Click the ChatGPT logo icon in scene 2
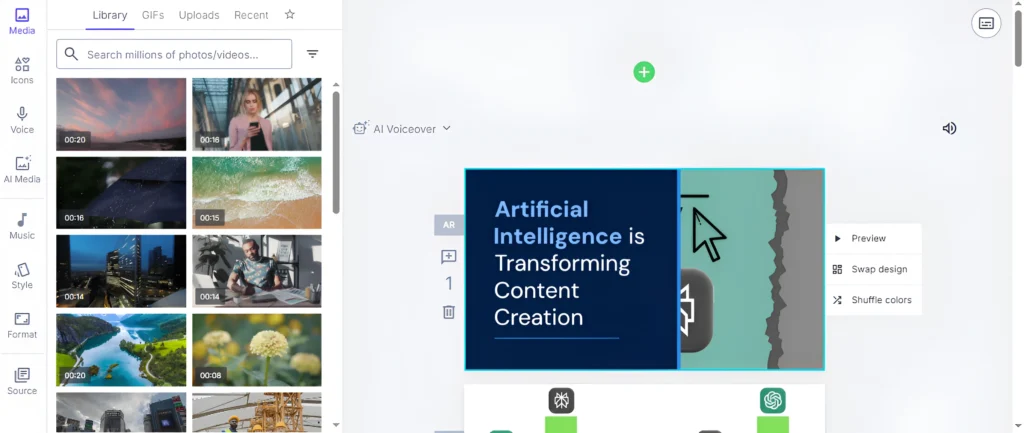This screenshot has width=1024, height=433. 773,400
